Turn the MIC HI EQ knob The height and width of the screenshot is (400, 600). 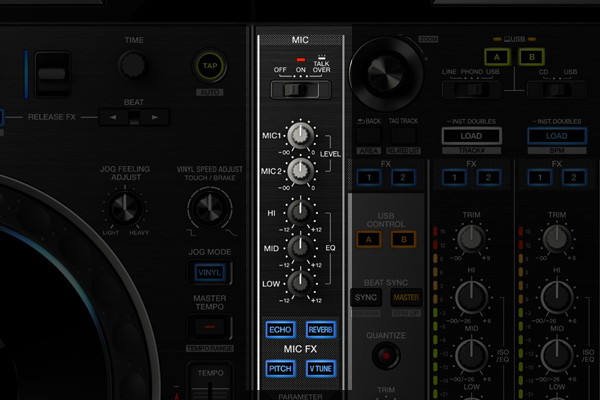(x=300, y=212)
